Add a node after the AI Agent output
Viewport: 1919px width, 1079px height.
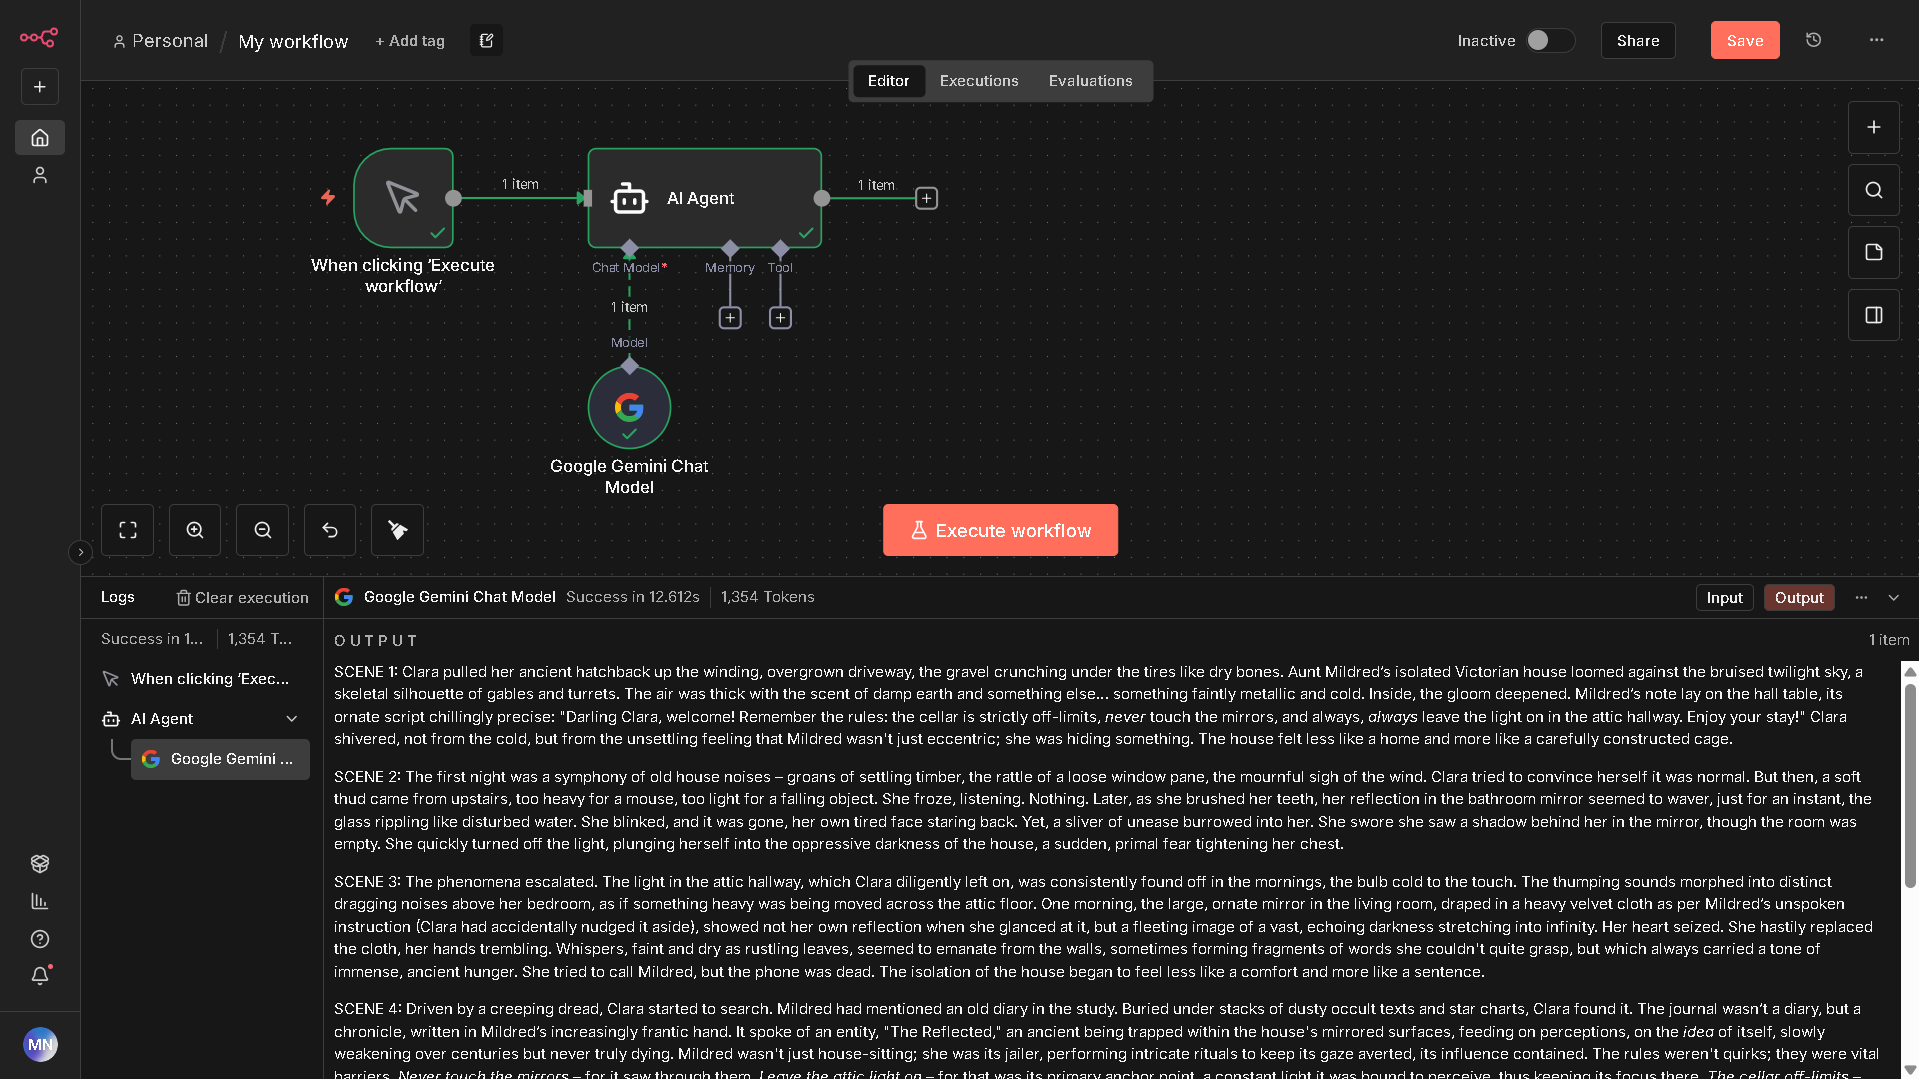tap(927, 198)
